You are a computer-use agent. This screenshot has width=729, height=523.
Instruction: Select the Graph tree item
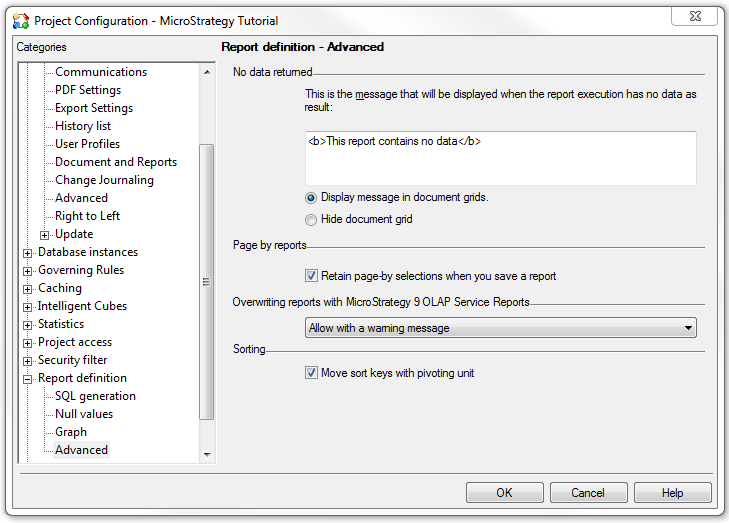(x=71, y=432)
